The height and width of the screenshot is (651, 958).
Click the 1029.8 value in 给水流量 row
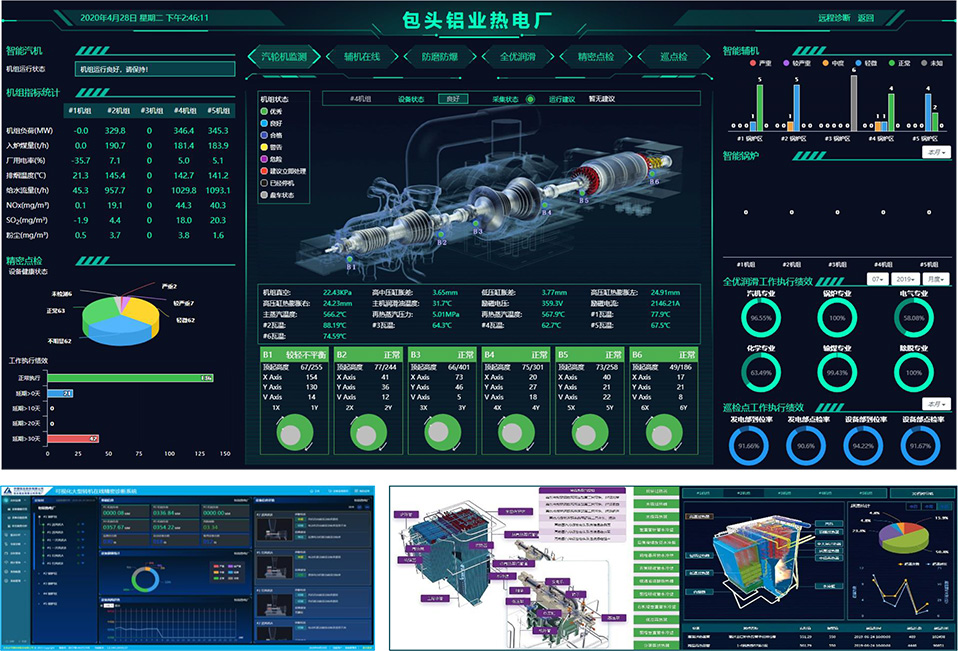[184, 191]
